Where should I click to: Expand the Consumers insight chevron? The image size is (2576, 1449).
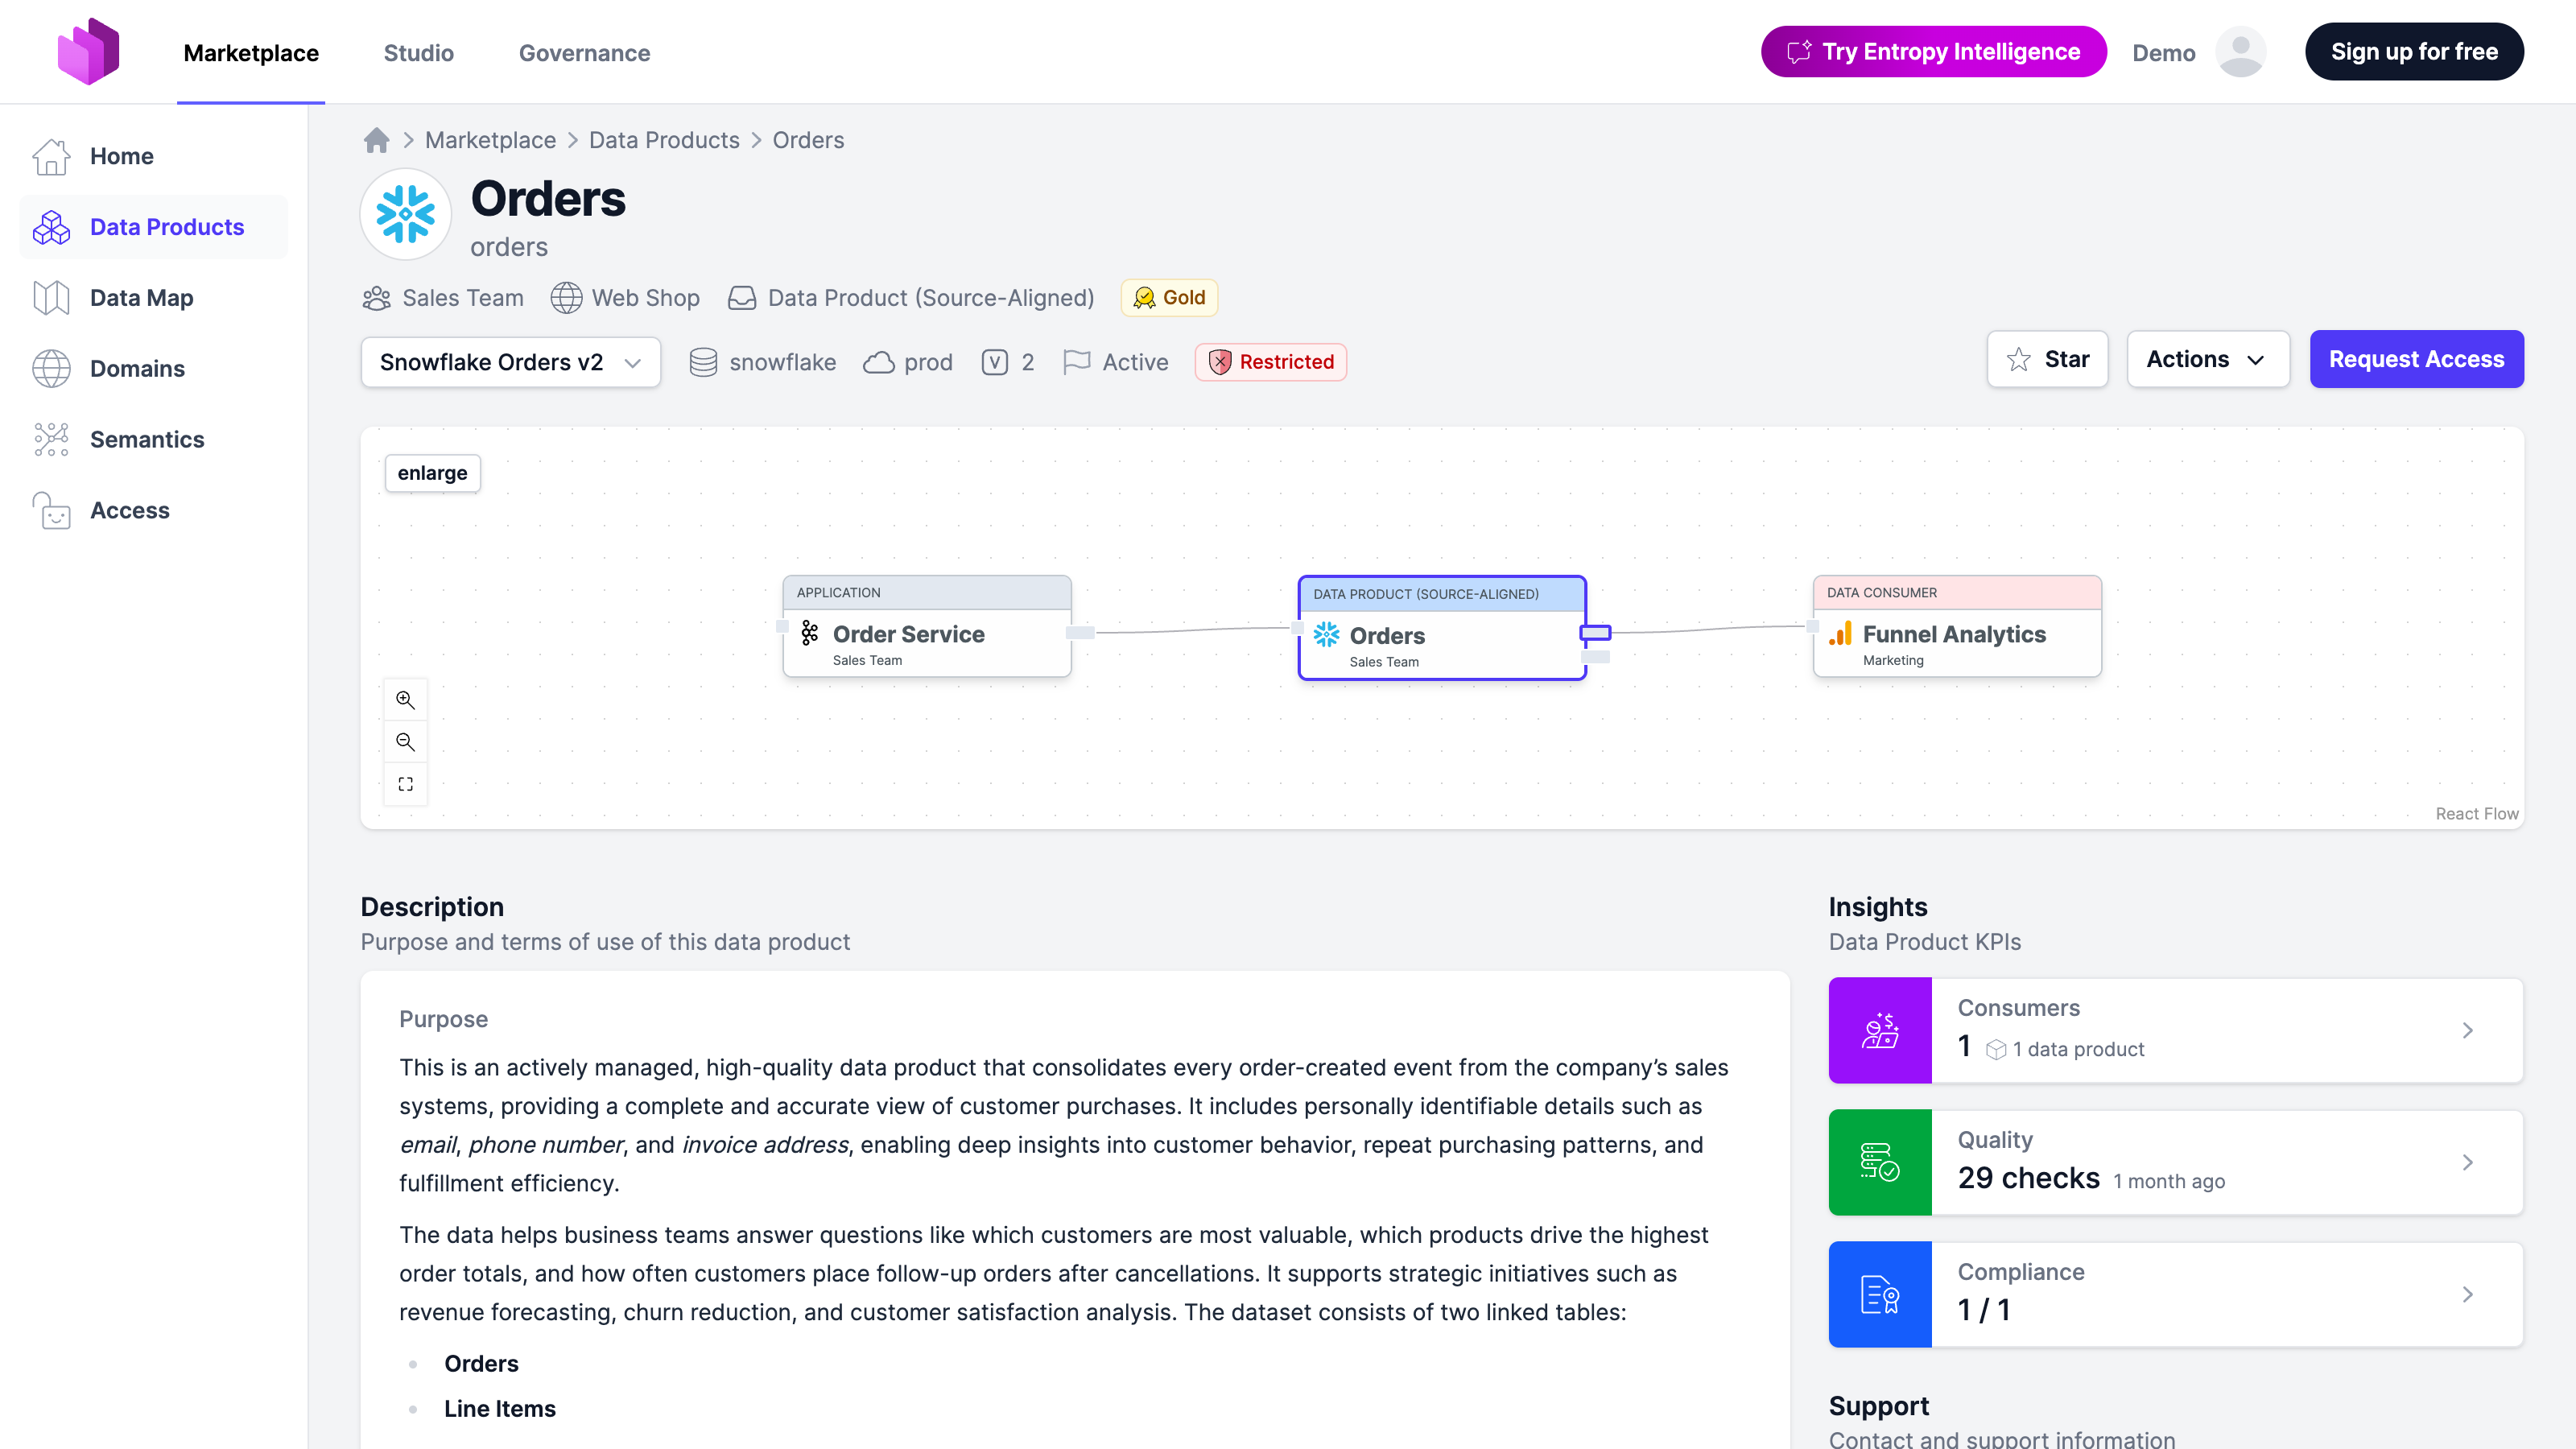point(2468,1030)
